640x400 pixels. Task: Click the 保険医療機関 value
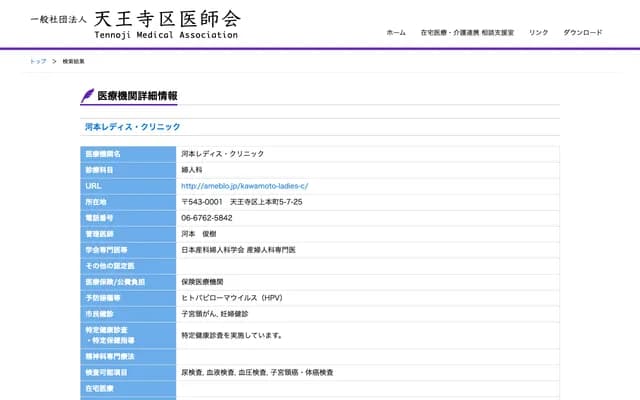pos(202,282)
